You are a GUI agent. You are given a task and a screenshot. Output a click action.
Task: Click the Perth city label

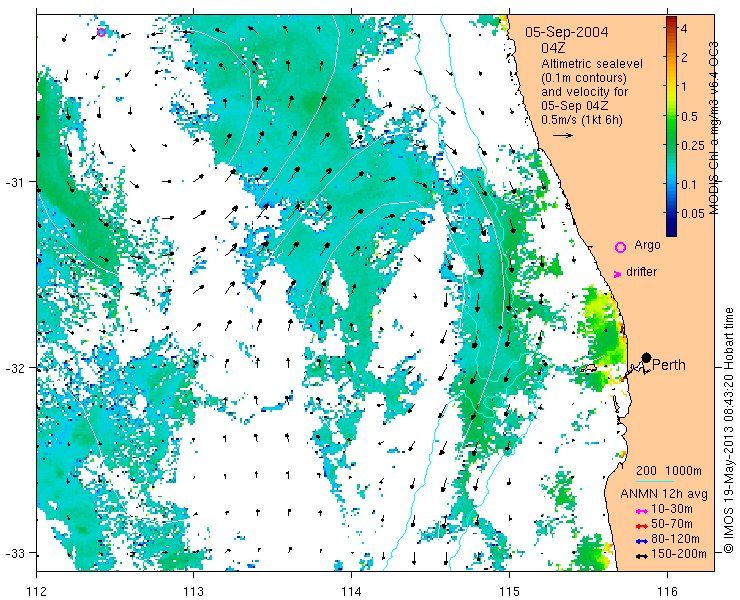pos(669,365)
